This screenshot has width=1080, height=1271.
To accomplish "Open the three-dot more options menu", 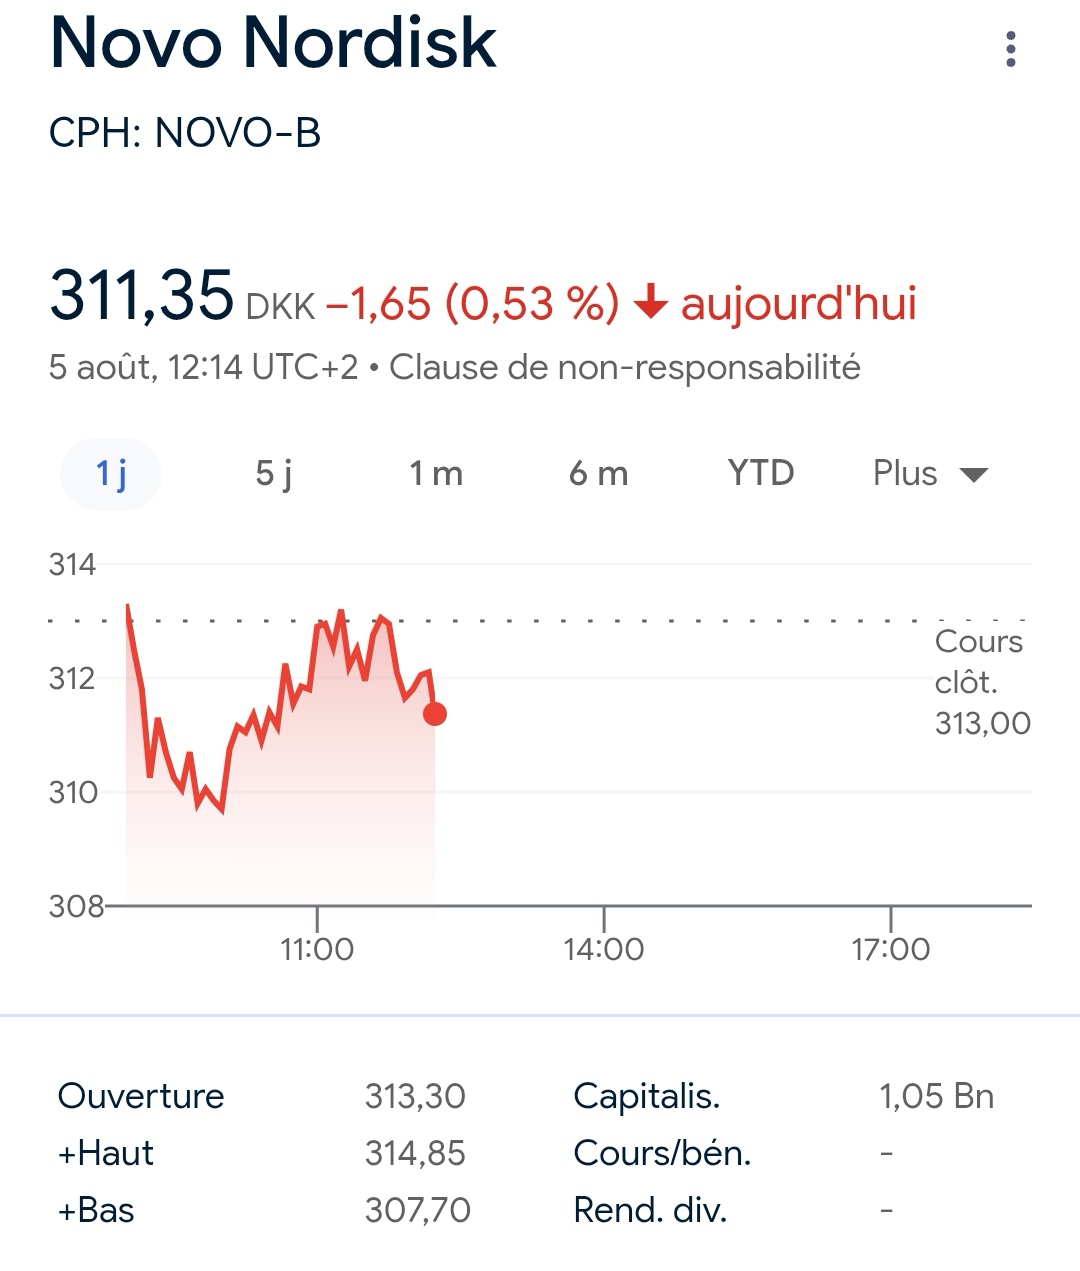I will (1011, 49).
